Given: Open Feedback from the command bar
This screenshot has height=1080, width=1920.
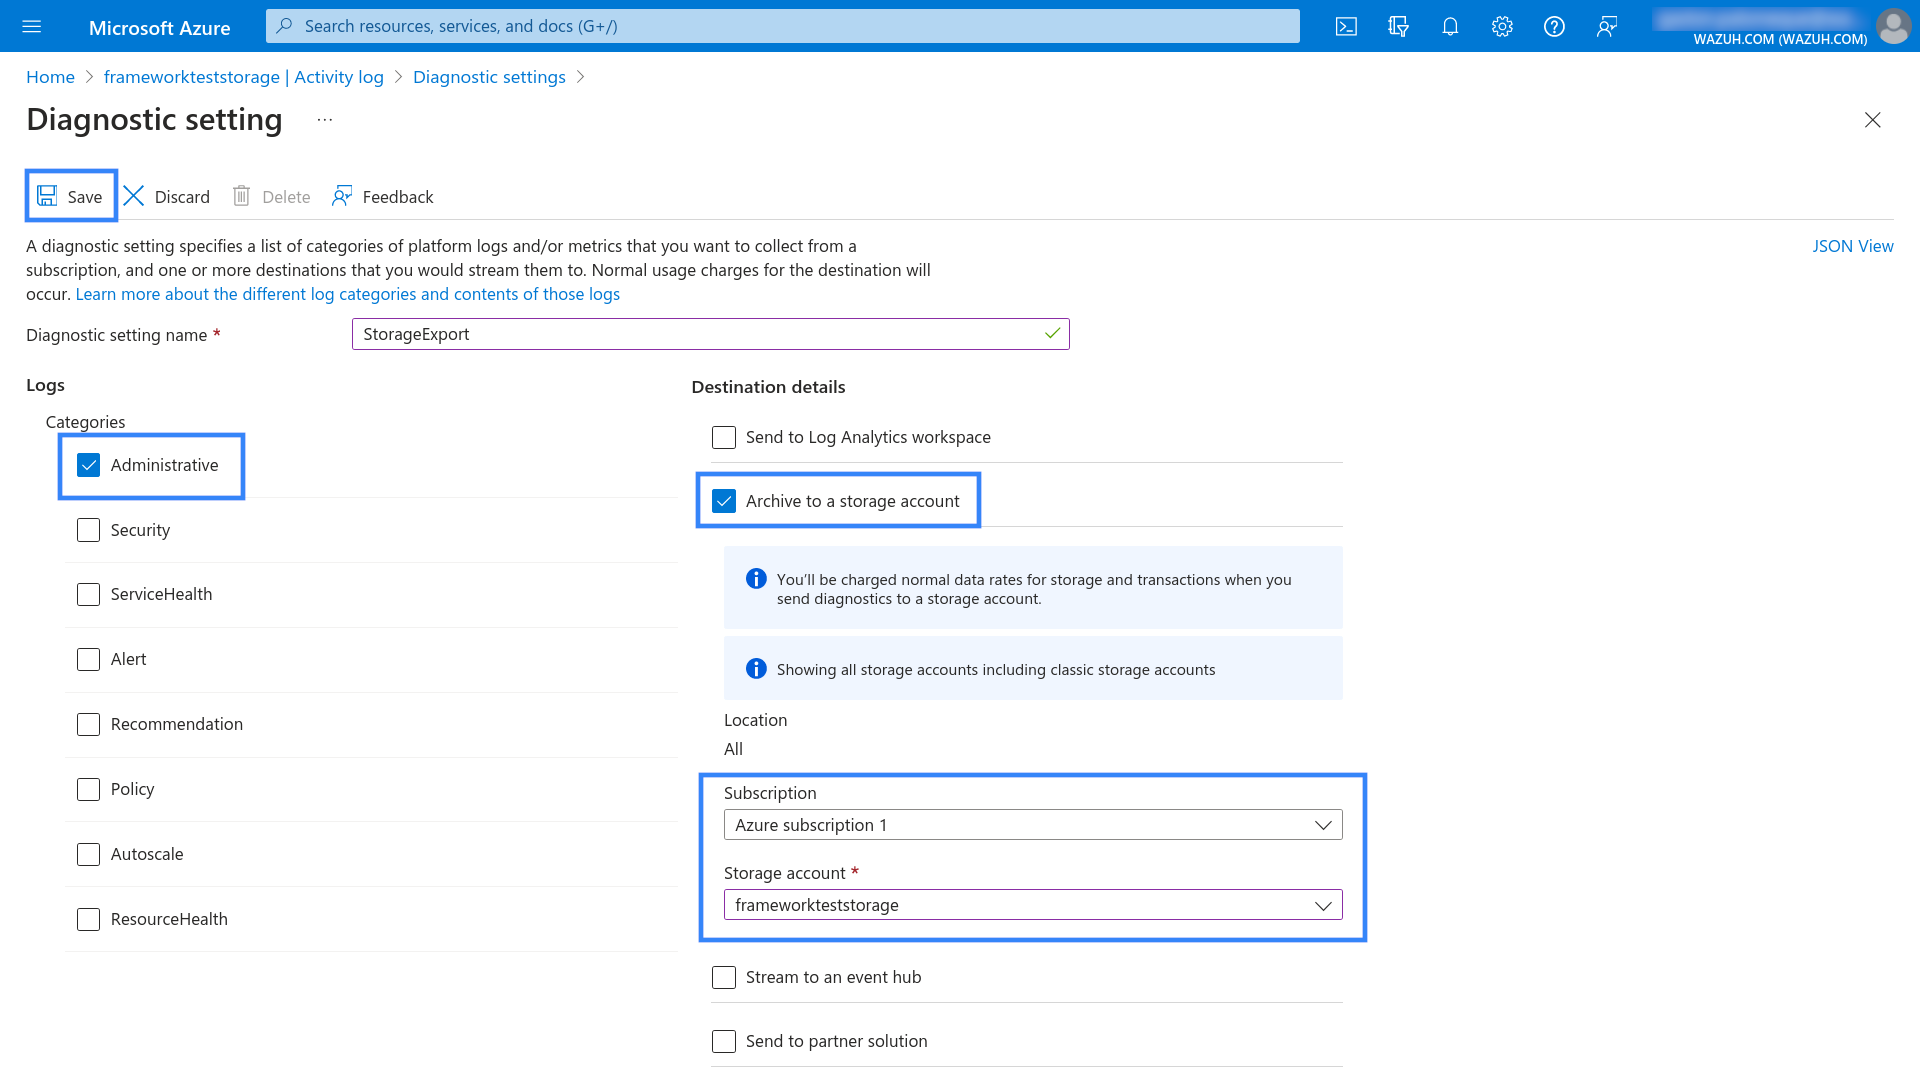Looking at the screenshot, I should [x=383, y=196].
